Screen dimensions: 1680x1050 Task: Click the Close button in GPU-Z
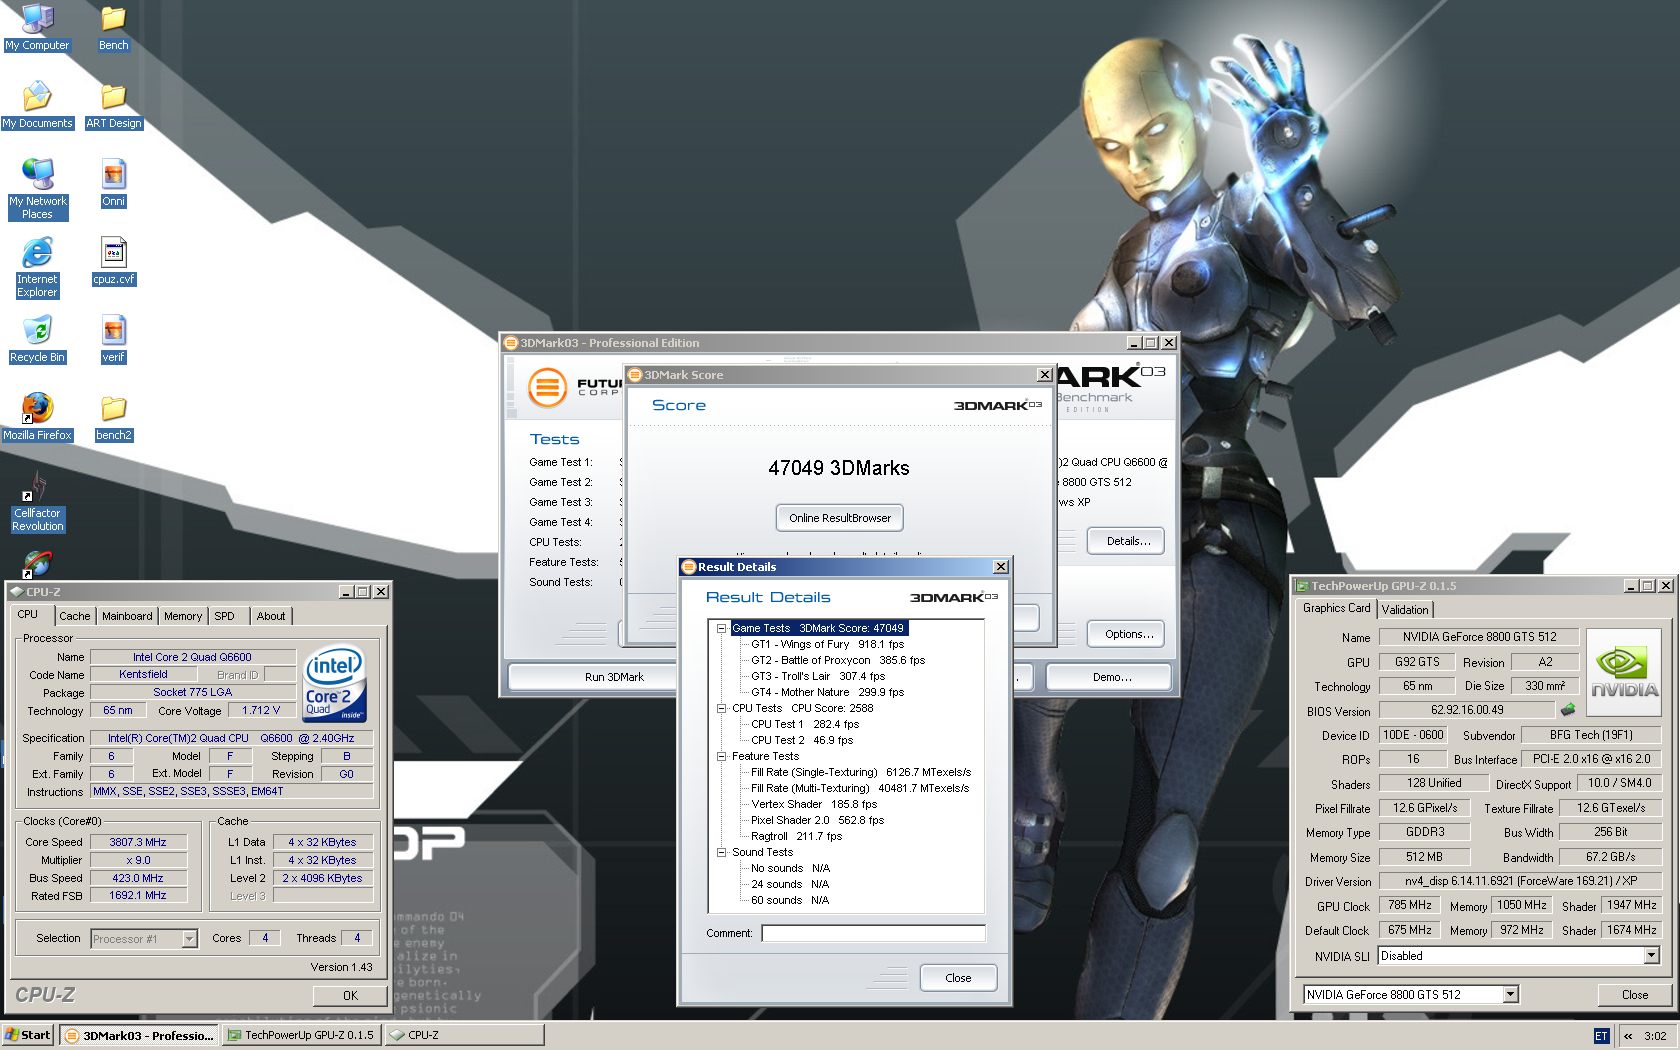pos(1635,994)
